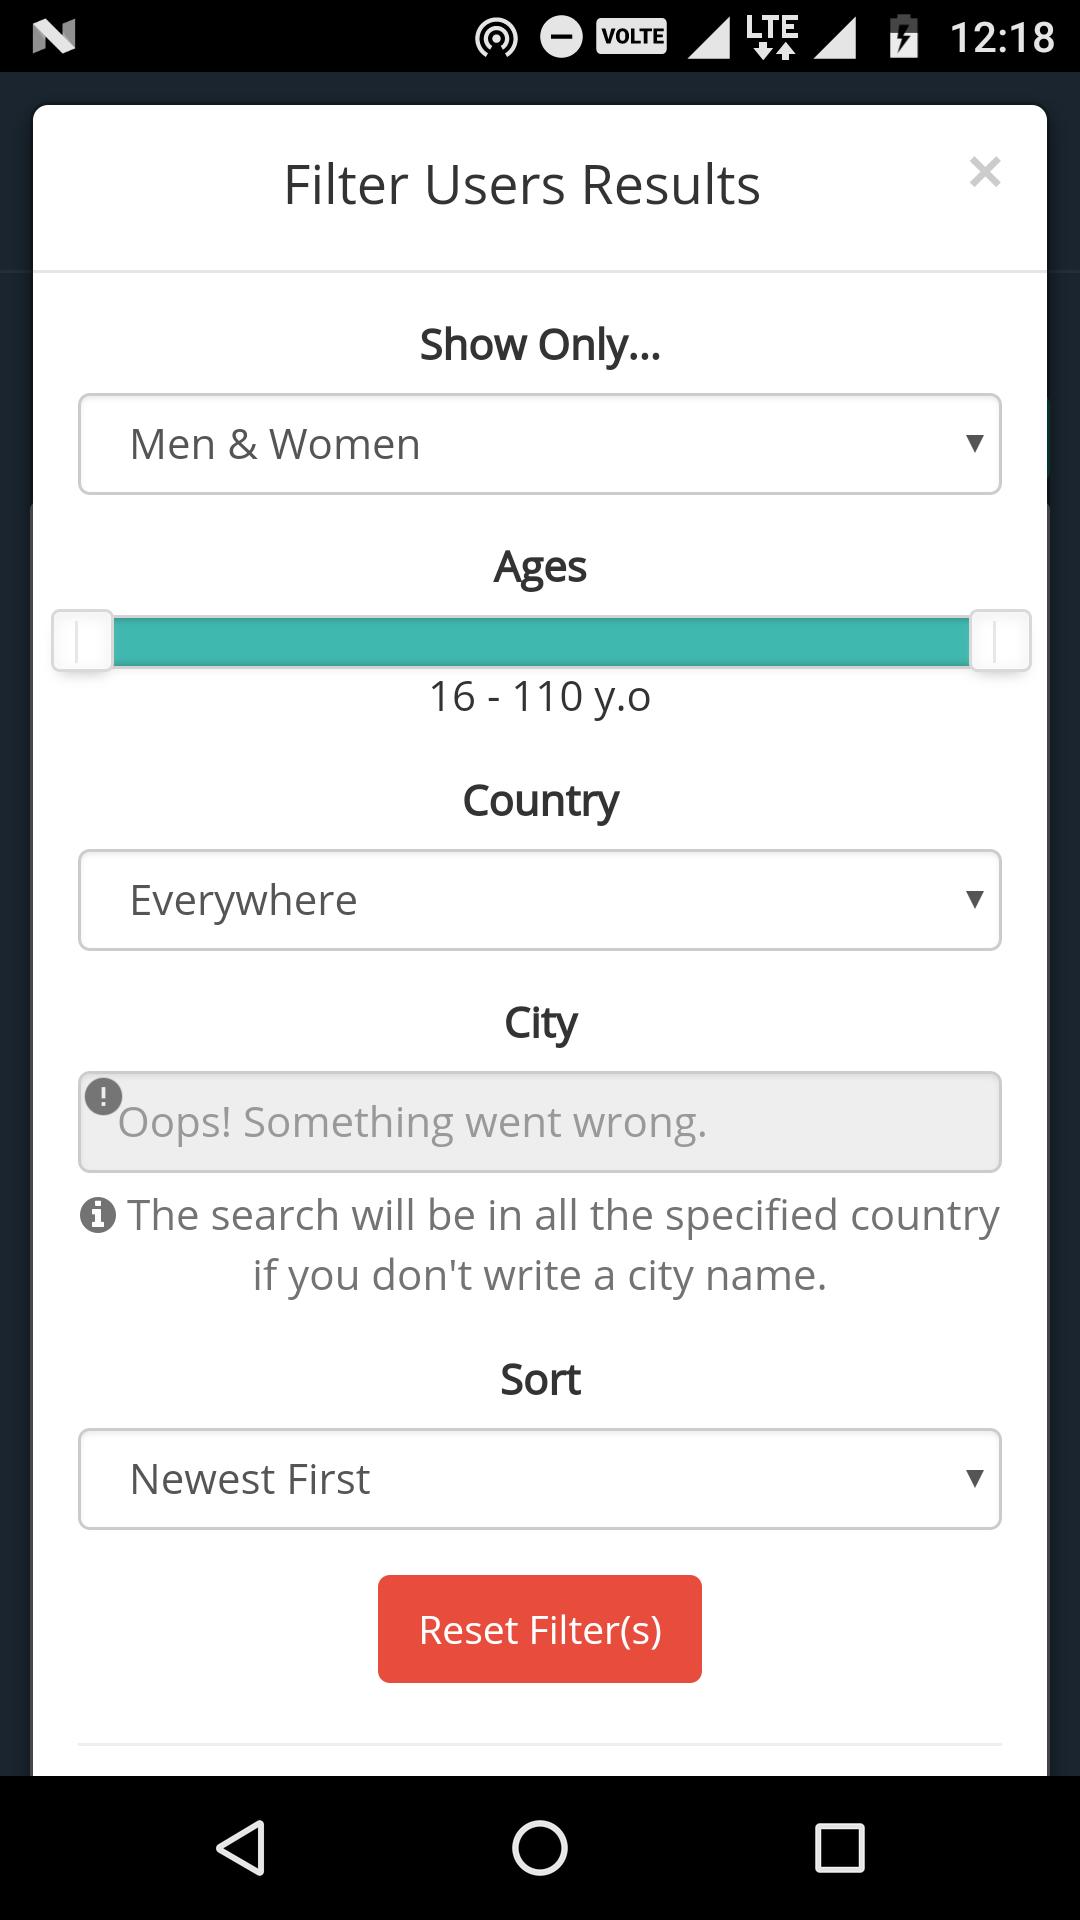The height and width of the screenshot is (1920, 1080).
Task: Click the error exclamation icon in City field
Action: (x=103, y=1096)
